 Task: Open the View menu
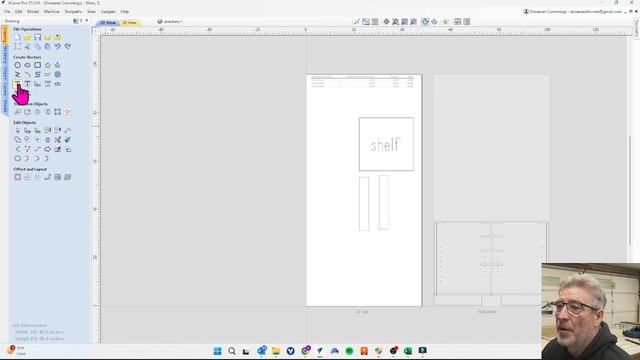tap(91, 11)
